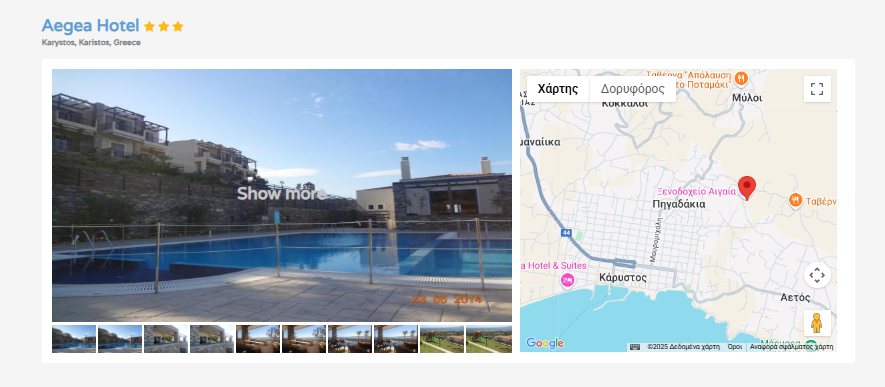Click the Google logo on the map
Screen dimensions: 885x387
[544, 343]
